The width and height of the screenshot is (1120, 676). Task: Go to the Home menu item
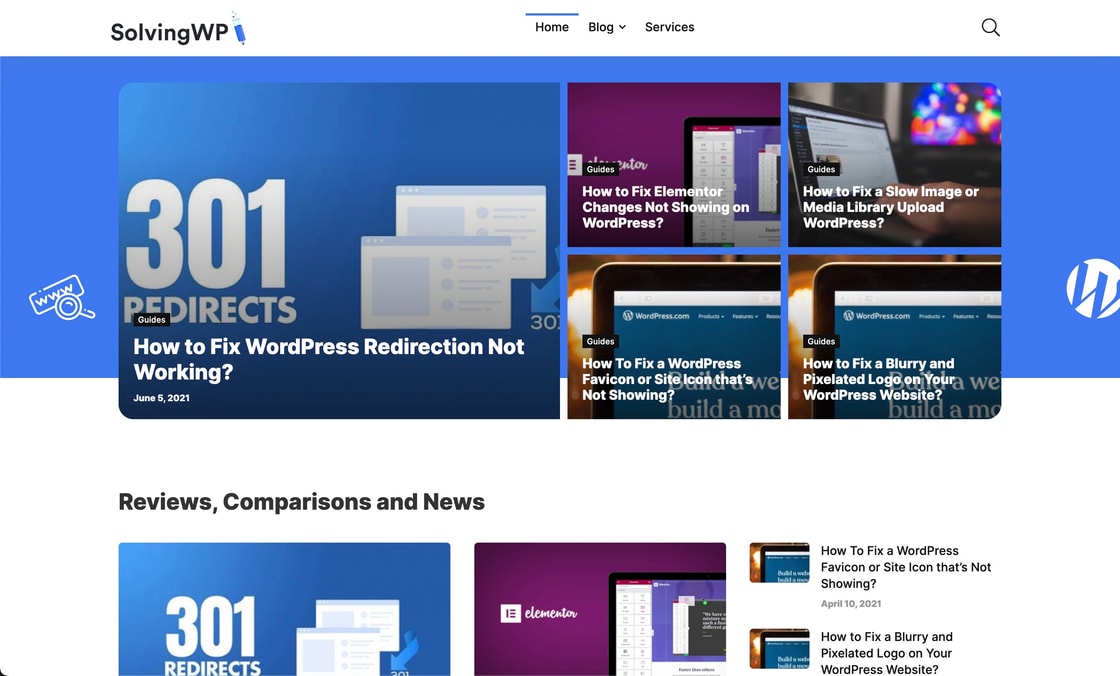[551, 27]
